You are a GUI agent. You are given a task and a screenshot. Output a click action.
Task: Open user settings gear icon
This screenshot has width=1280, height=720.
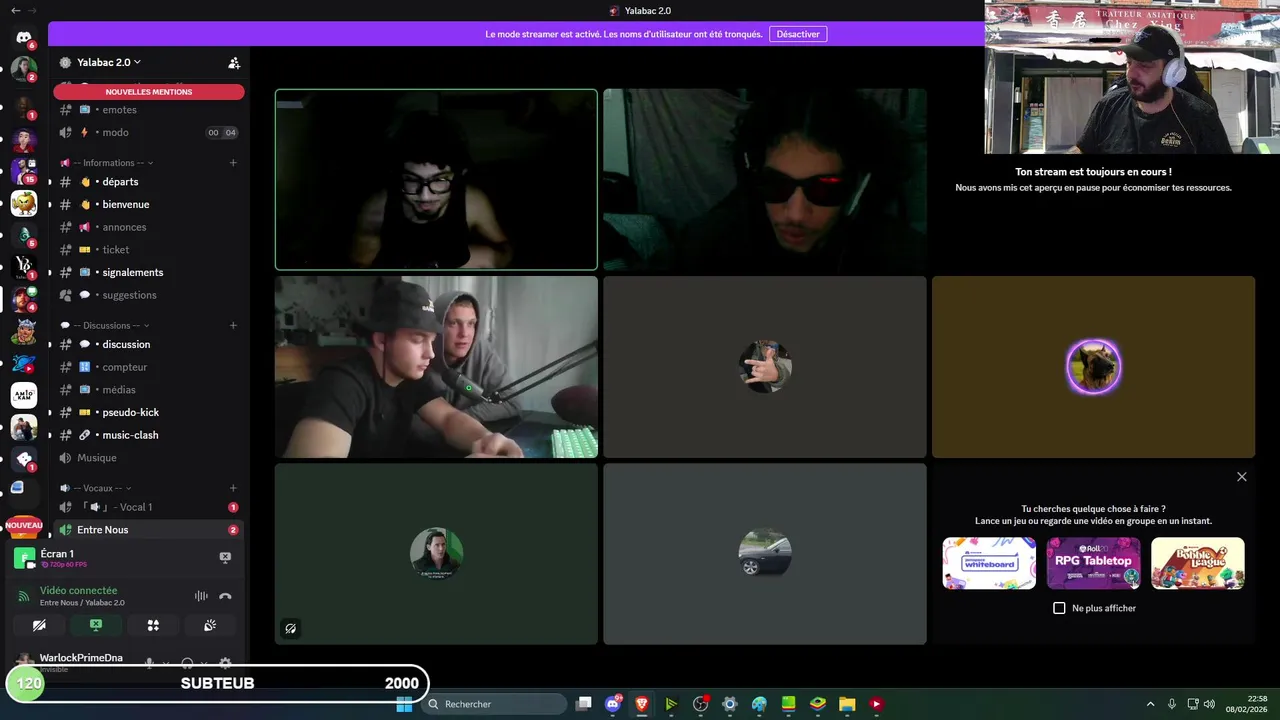(x=225, y=663)
